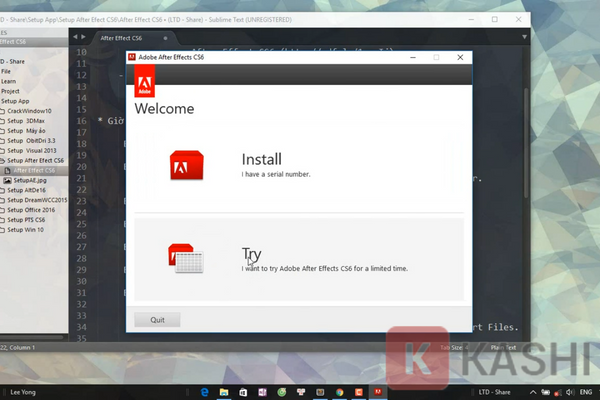Click the ENG language indicator
The width and height of the screenshot is (600, 400).
pyautogui.click(x=582, y=392)
